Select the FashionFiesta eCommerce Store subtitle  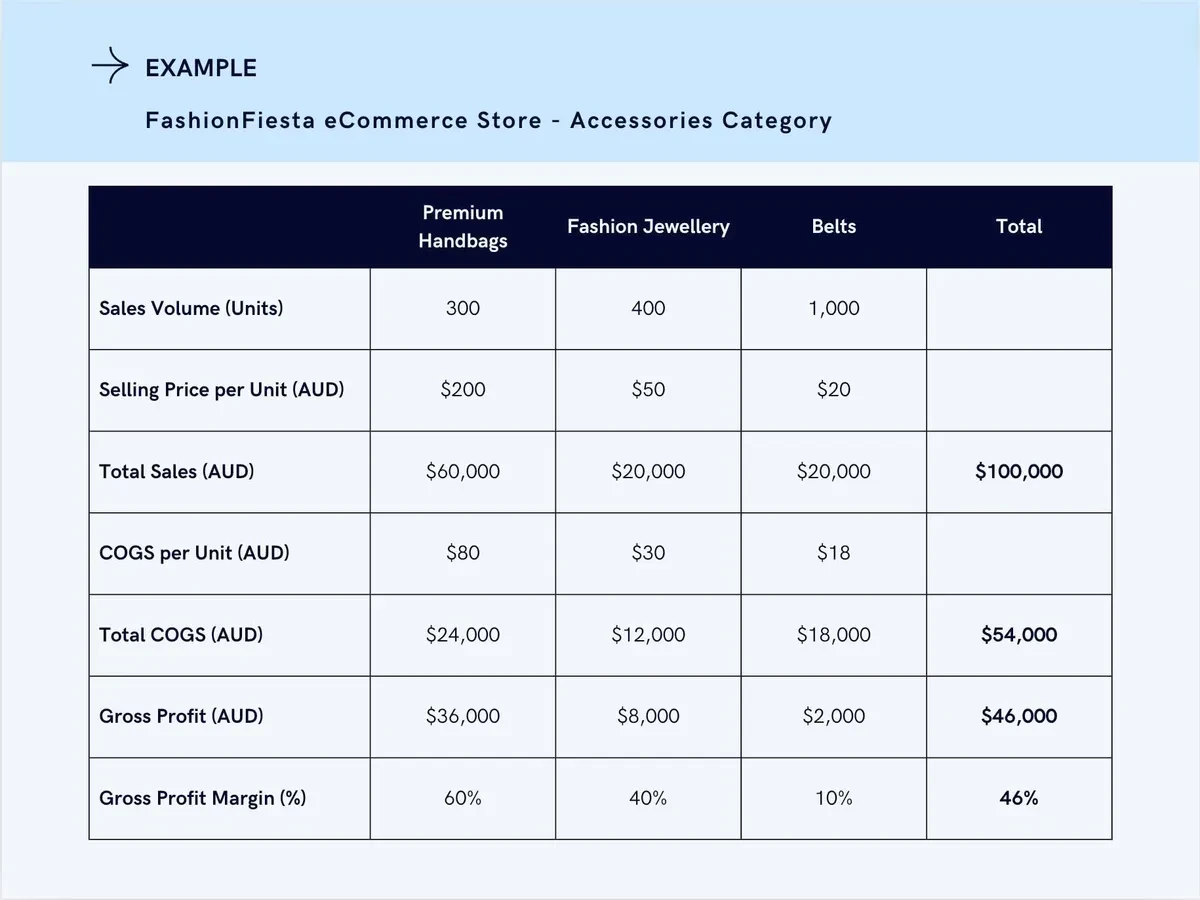pyautogui.click(x=488, y=121)
